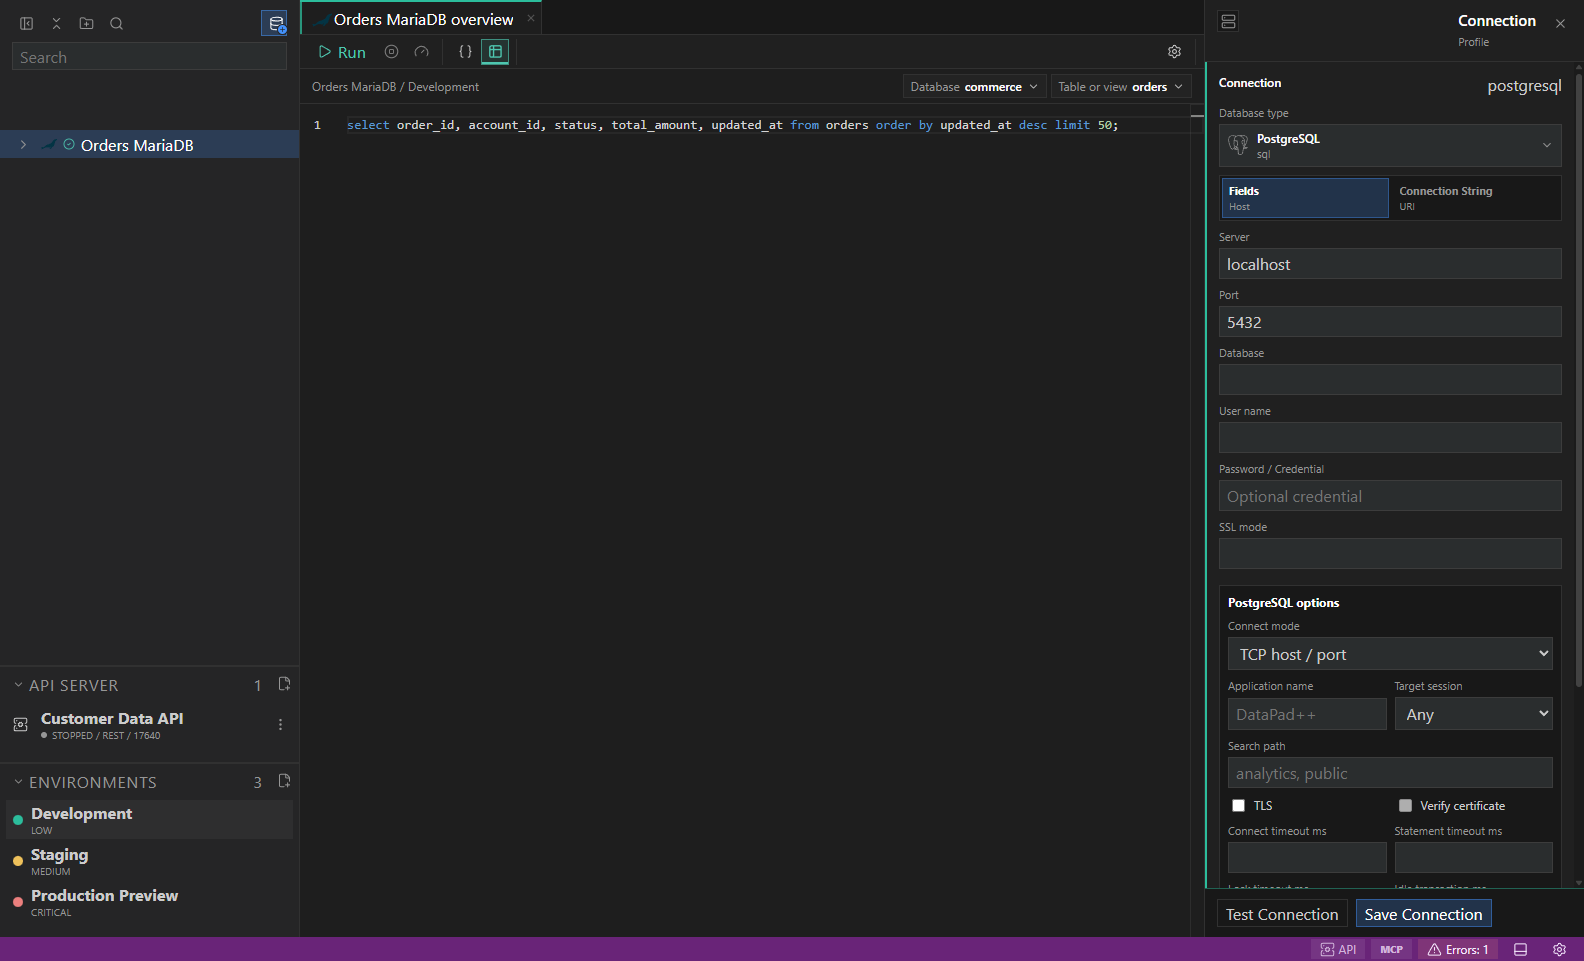Open settings gear in the status bar
Image resolution: width=1584 pixels, height=961 pixels.
1559,950
